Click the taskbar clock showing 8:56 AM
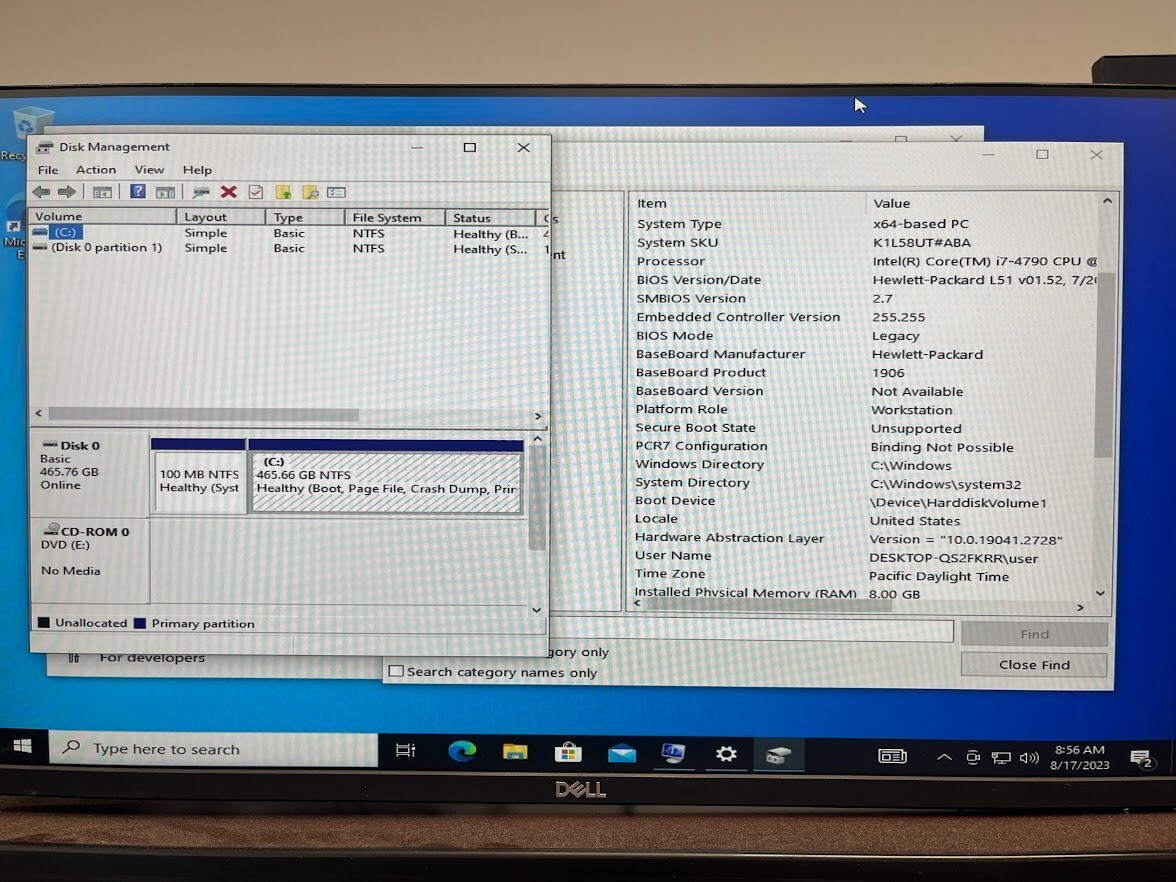This screenshot has height=882, width=1176. point(1080,758)
